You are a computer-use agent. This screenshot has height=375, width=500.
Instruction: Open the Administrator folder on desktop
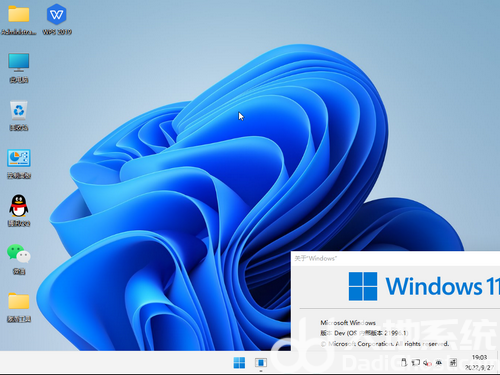(x=19, y=19)
